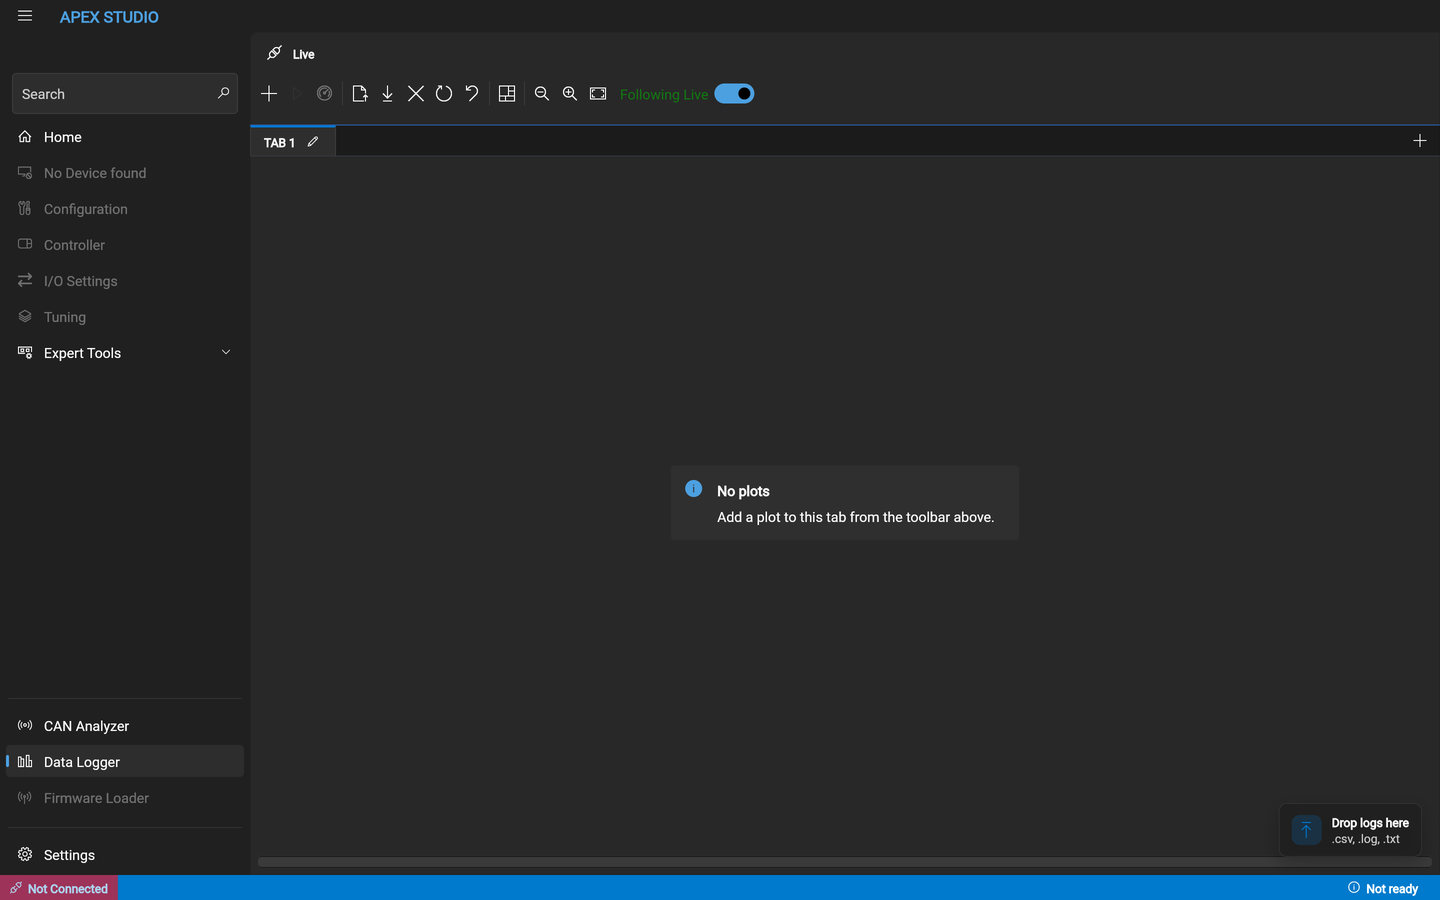Open CAN Analyzer
The height and width of the screenshot is (900, 1440).
click(125, 726)
